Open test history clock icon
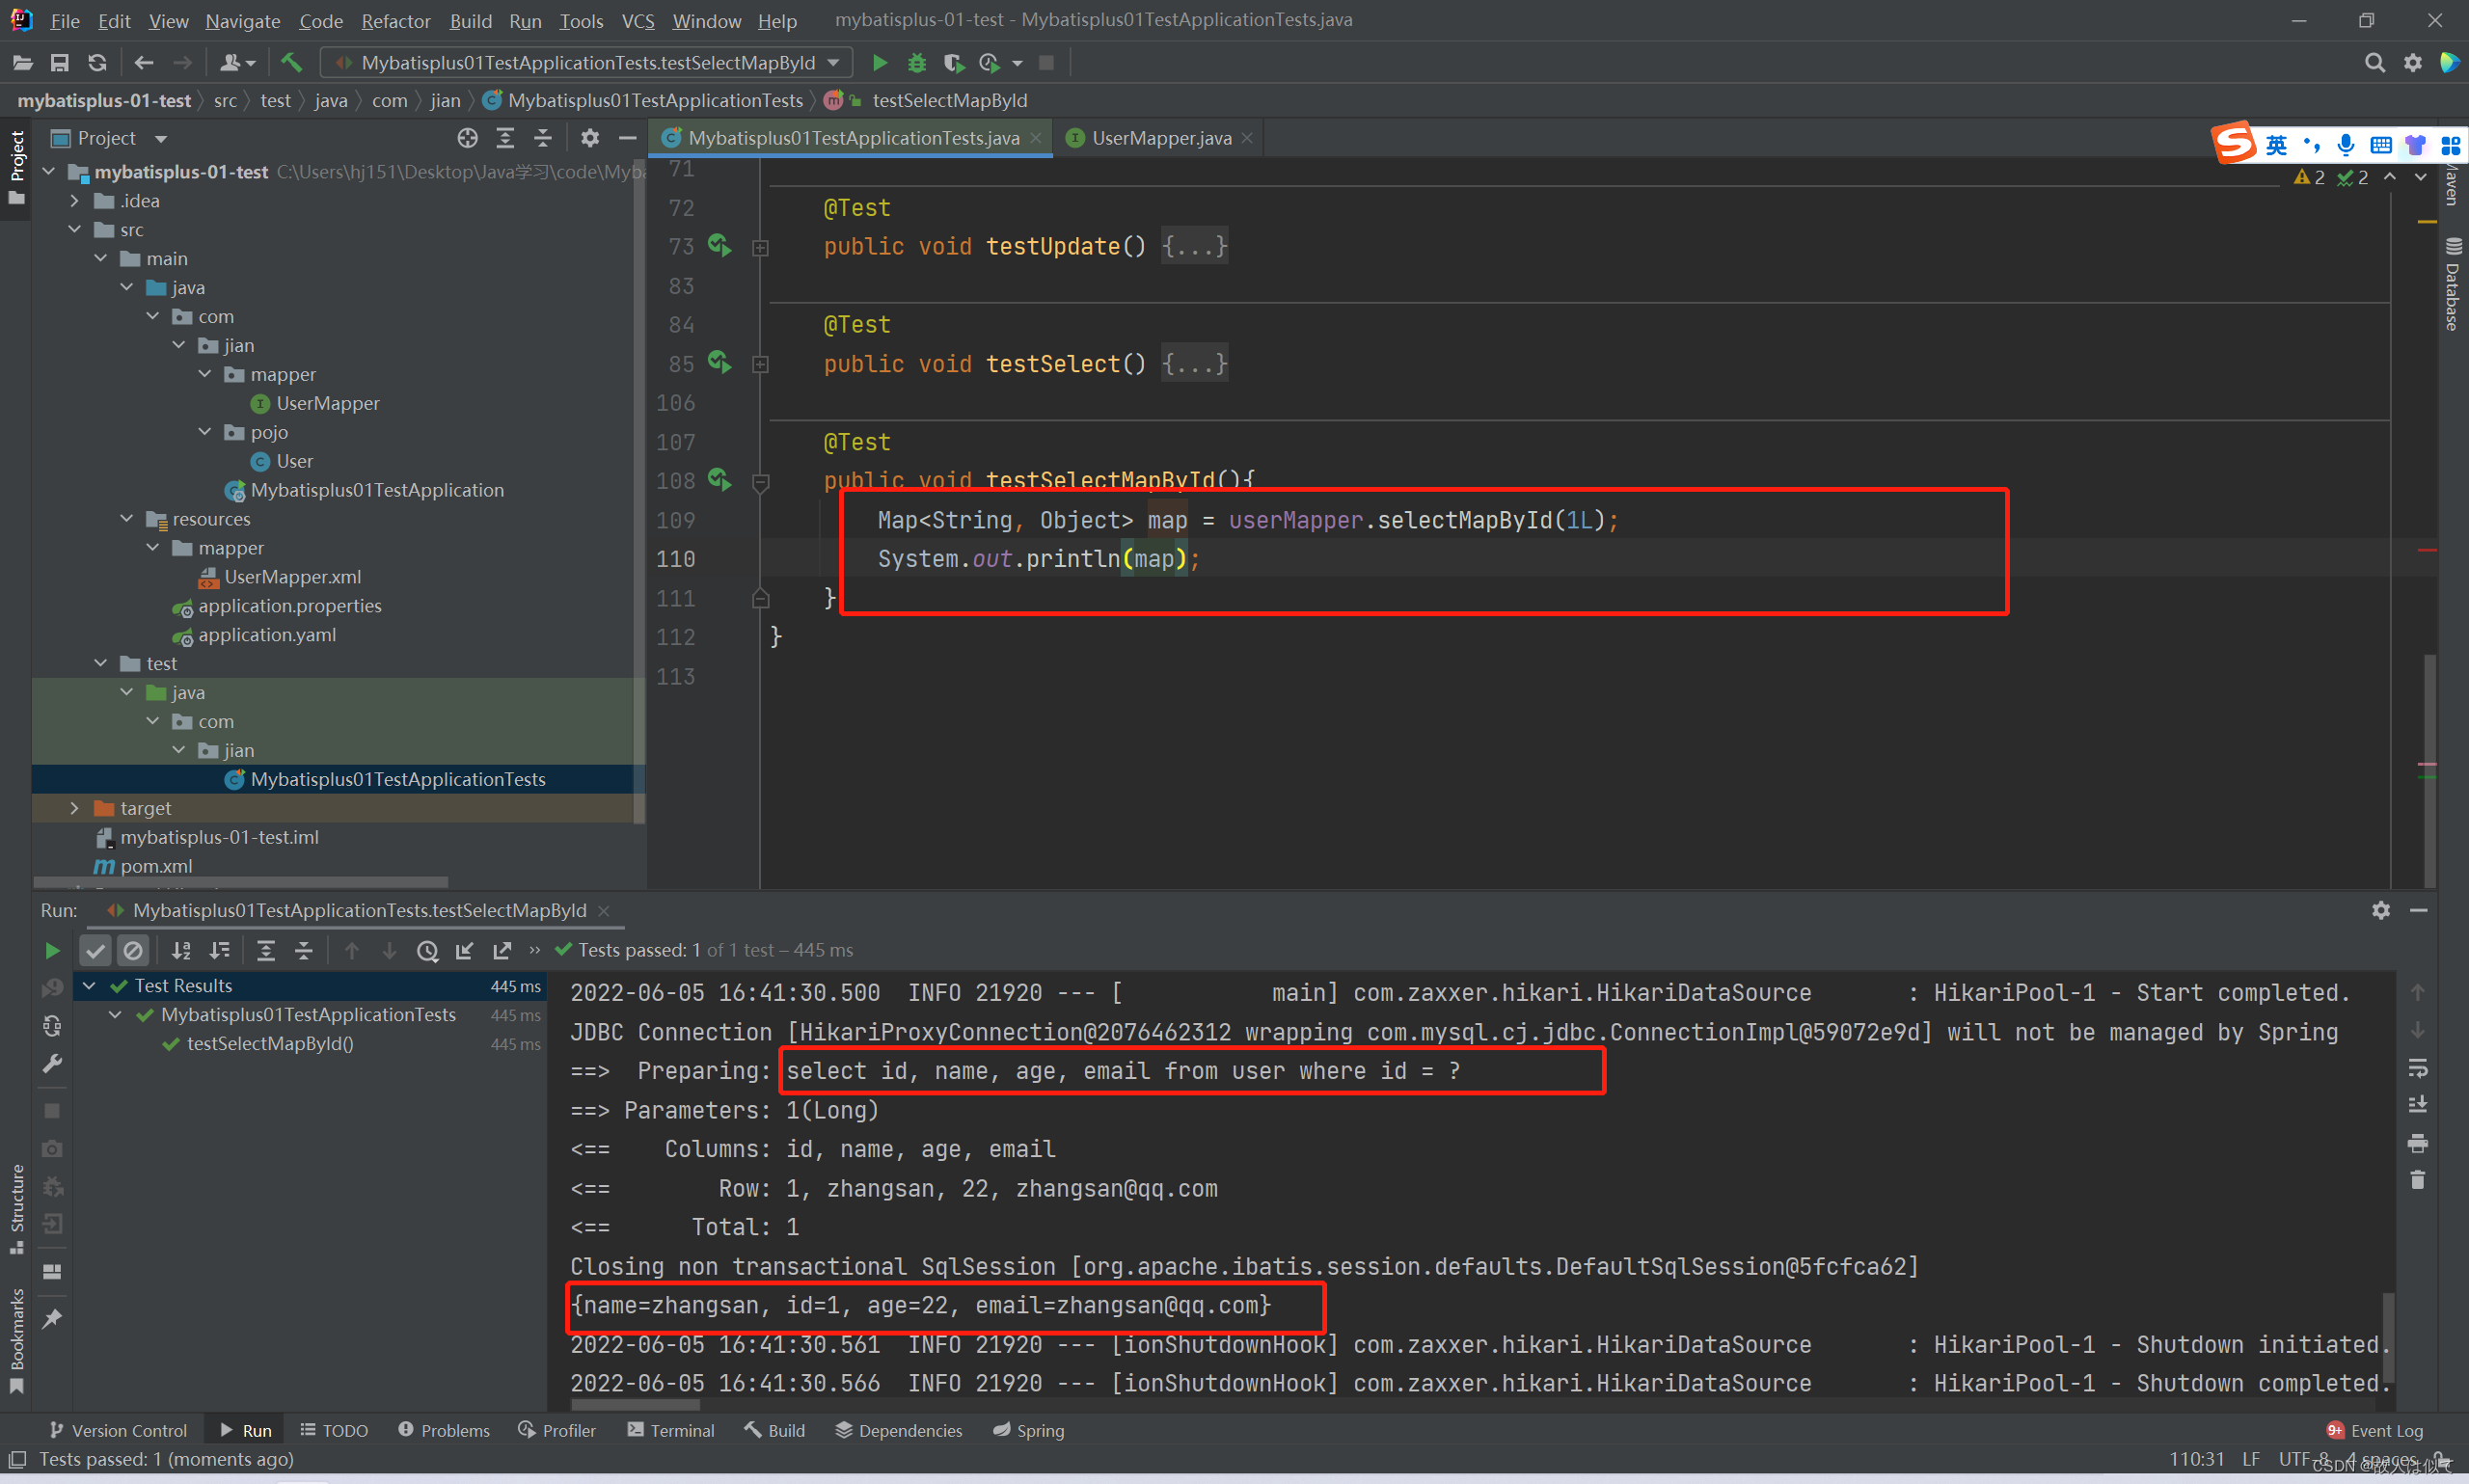The image size is (2469, 1484). pyautogui.click(x=427, y=950)
